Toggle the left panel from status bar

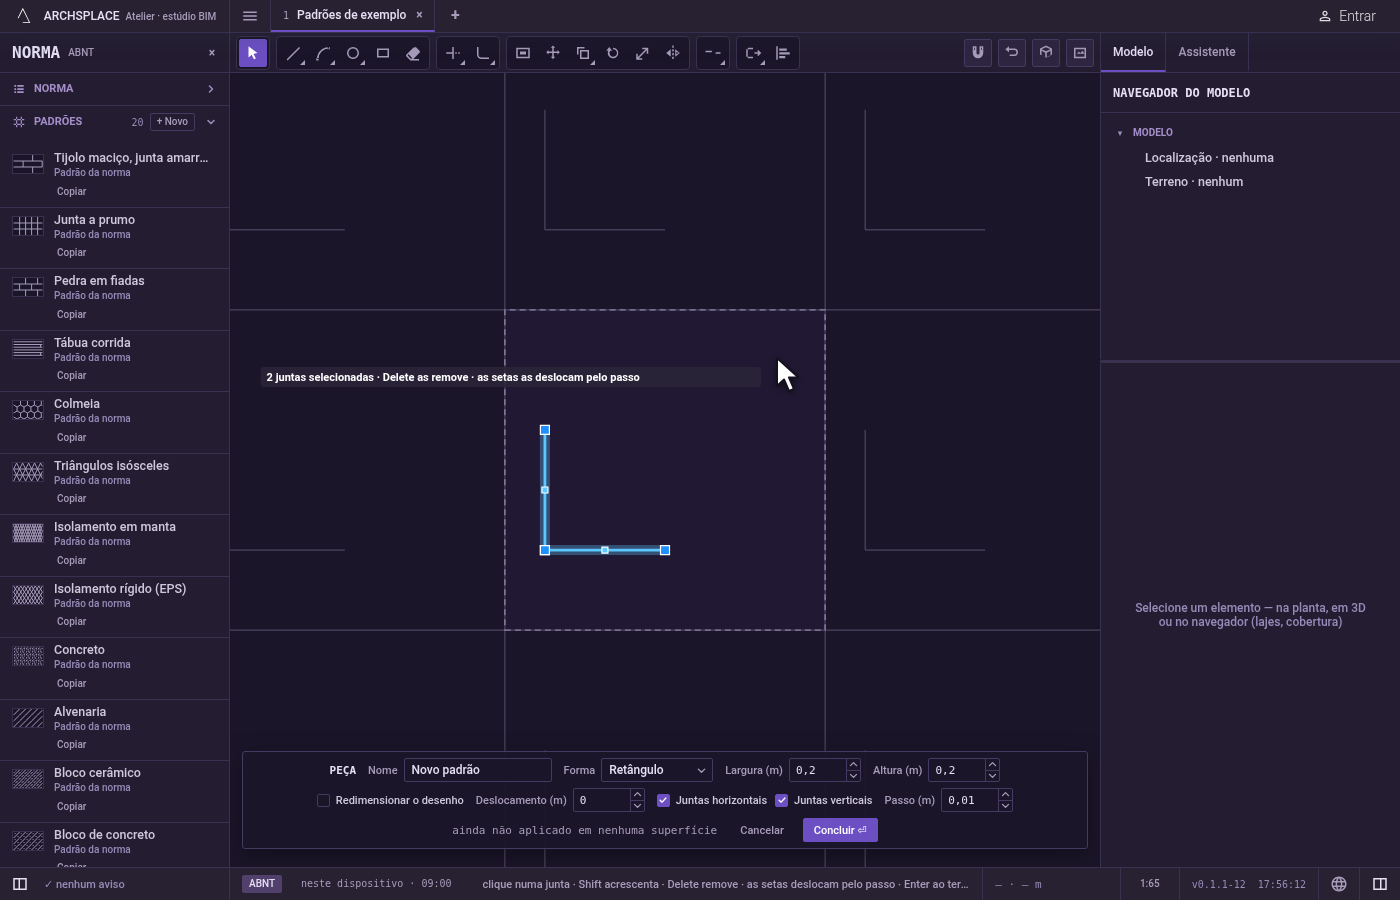point(19,884)
